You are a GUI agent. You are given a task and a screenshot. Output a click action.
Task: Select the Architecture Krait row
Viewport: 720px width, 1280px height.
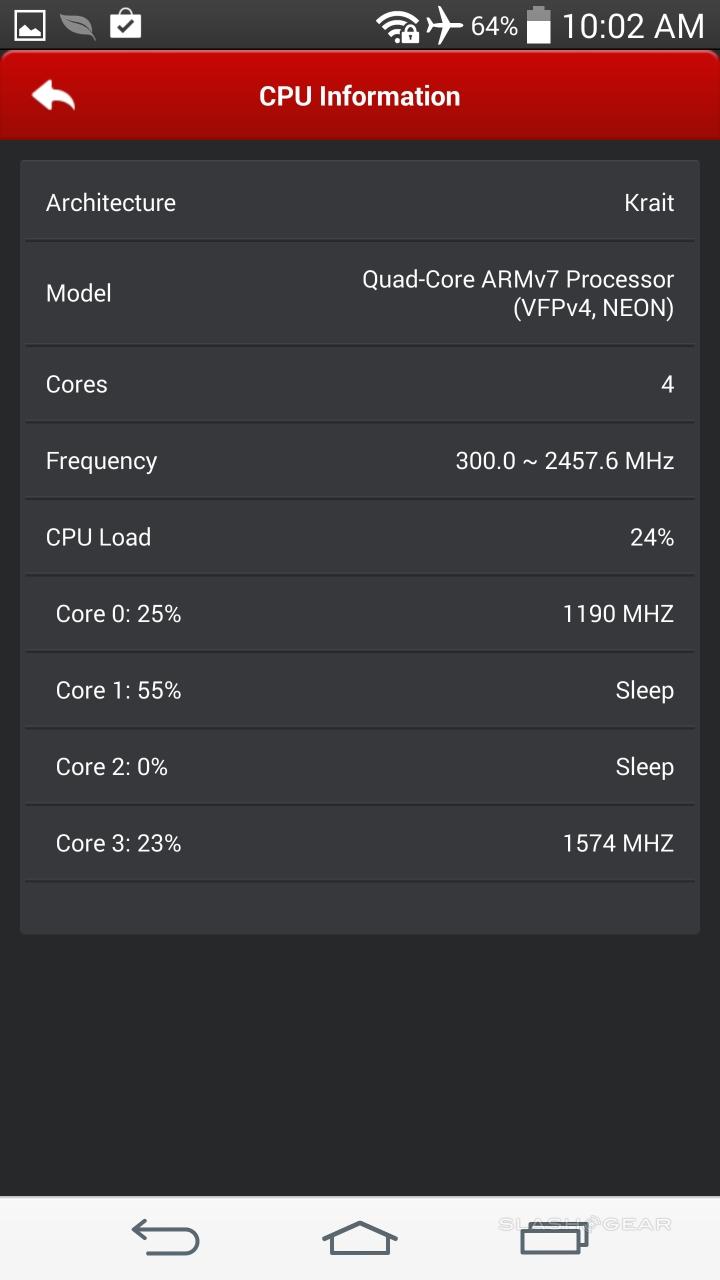pos(360,203)
